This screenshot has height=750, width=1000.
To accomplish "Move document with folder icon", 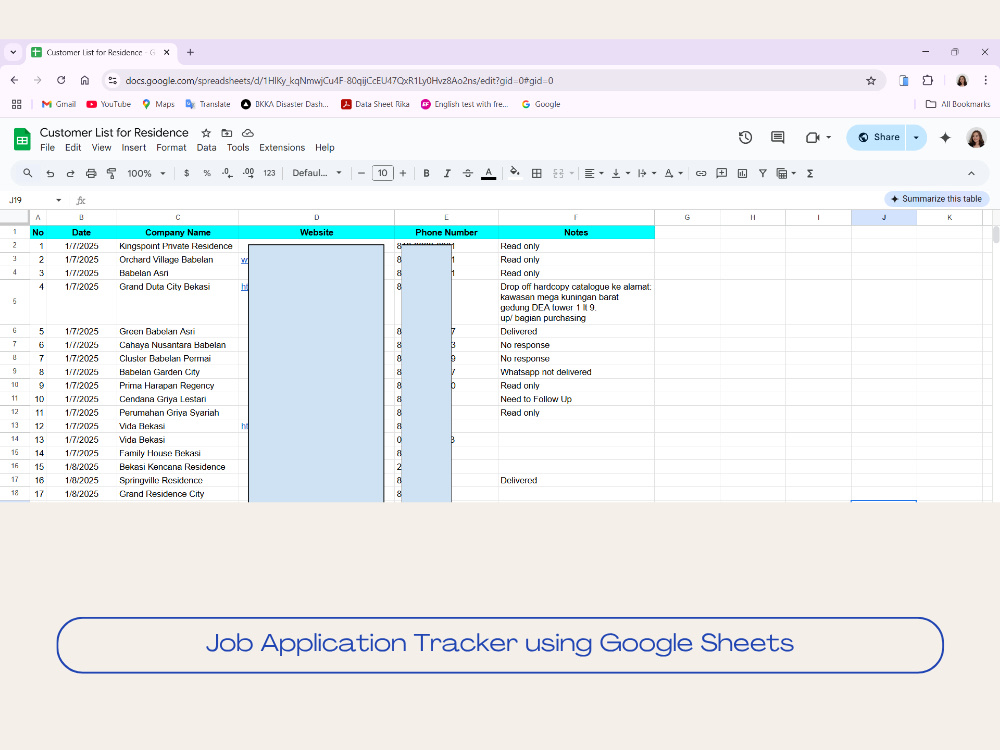I will click(226, 133).
